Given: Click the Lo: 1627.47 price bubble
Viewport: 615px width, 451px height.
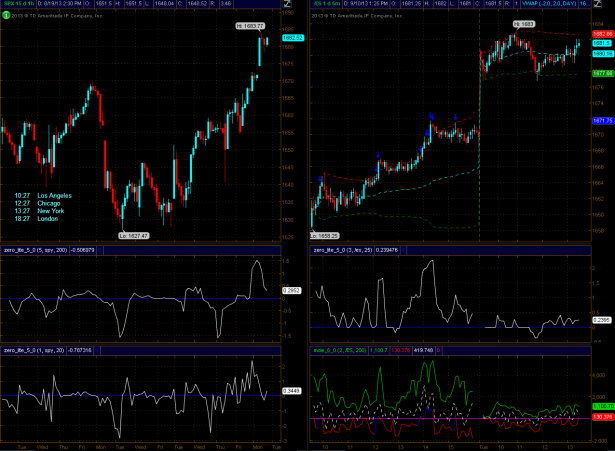Looking at the screenshot, I should [132, 235].
